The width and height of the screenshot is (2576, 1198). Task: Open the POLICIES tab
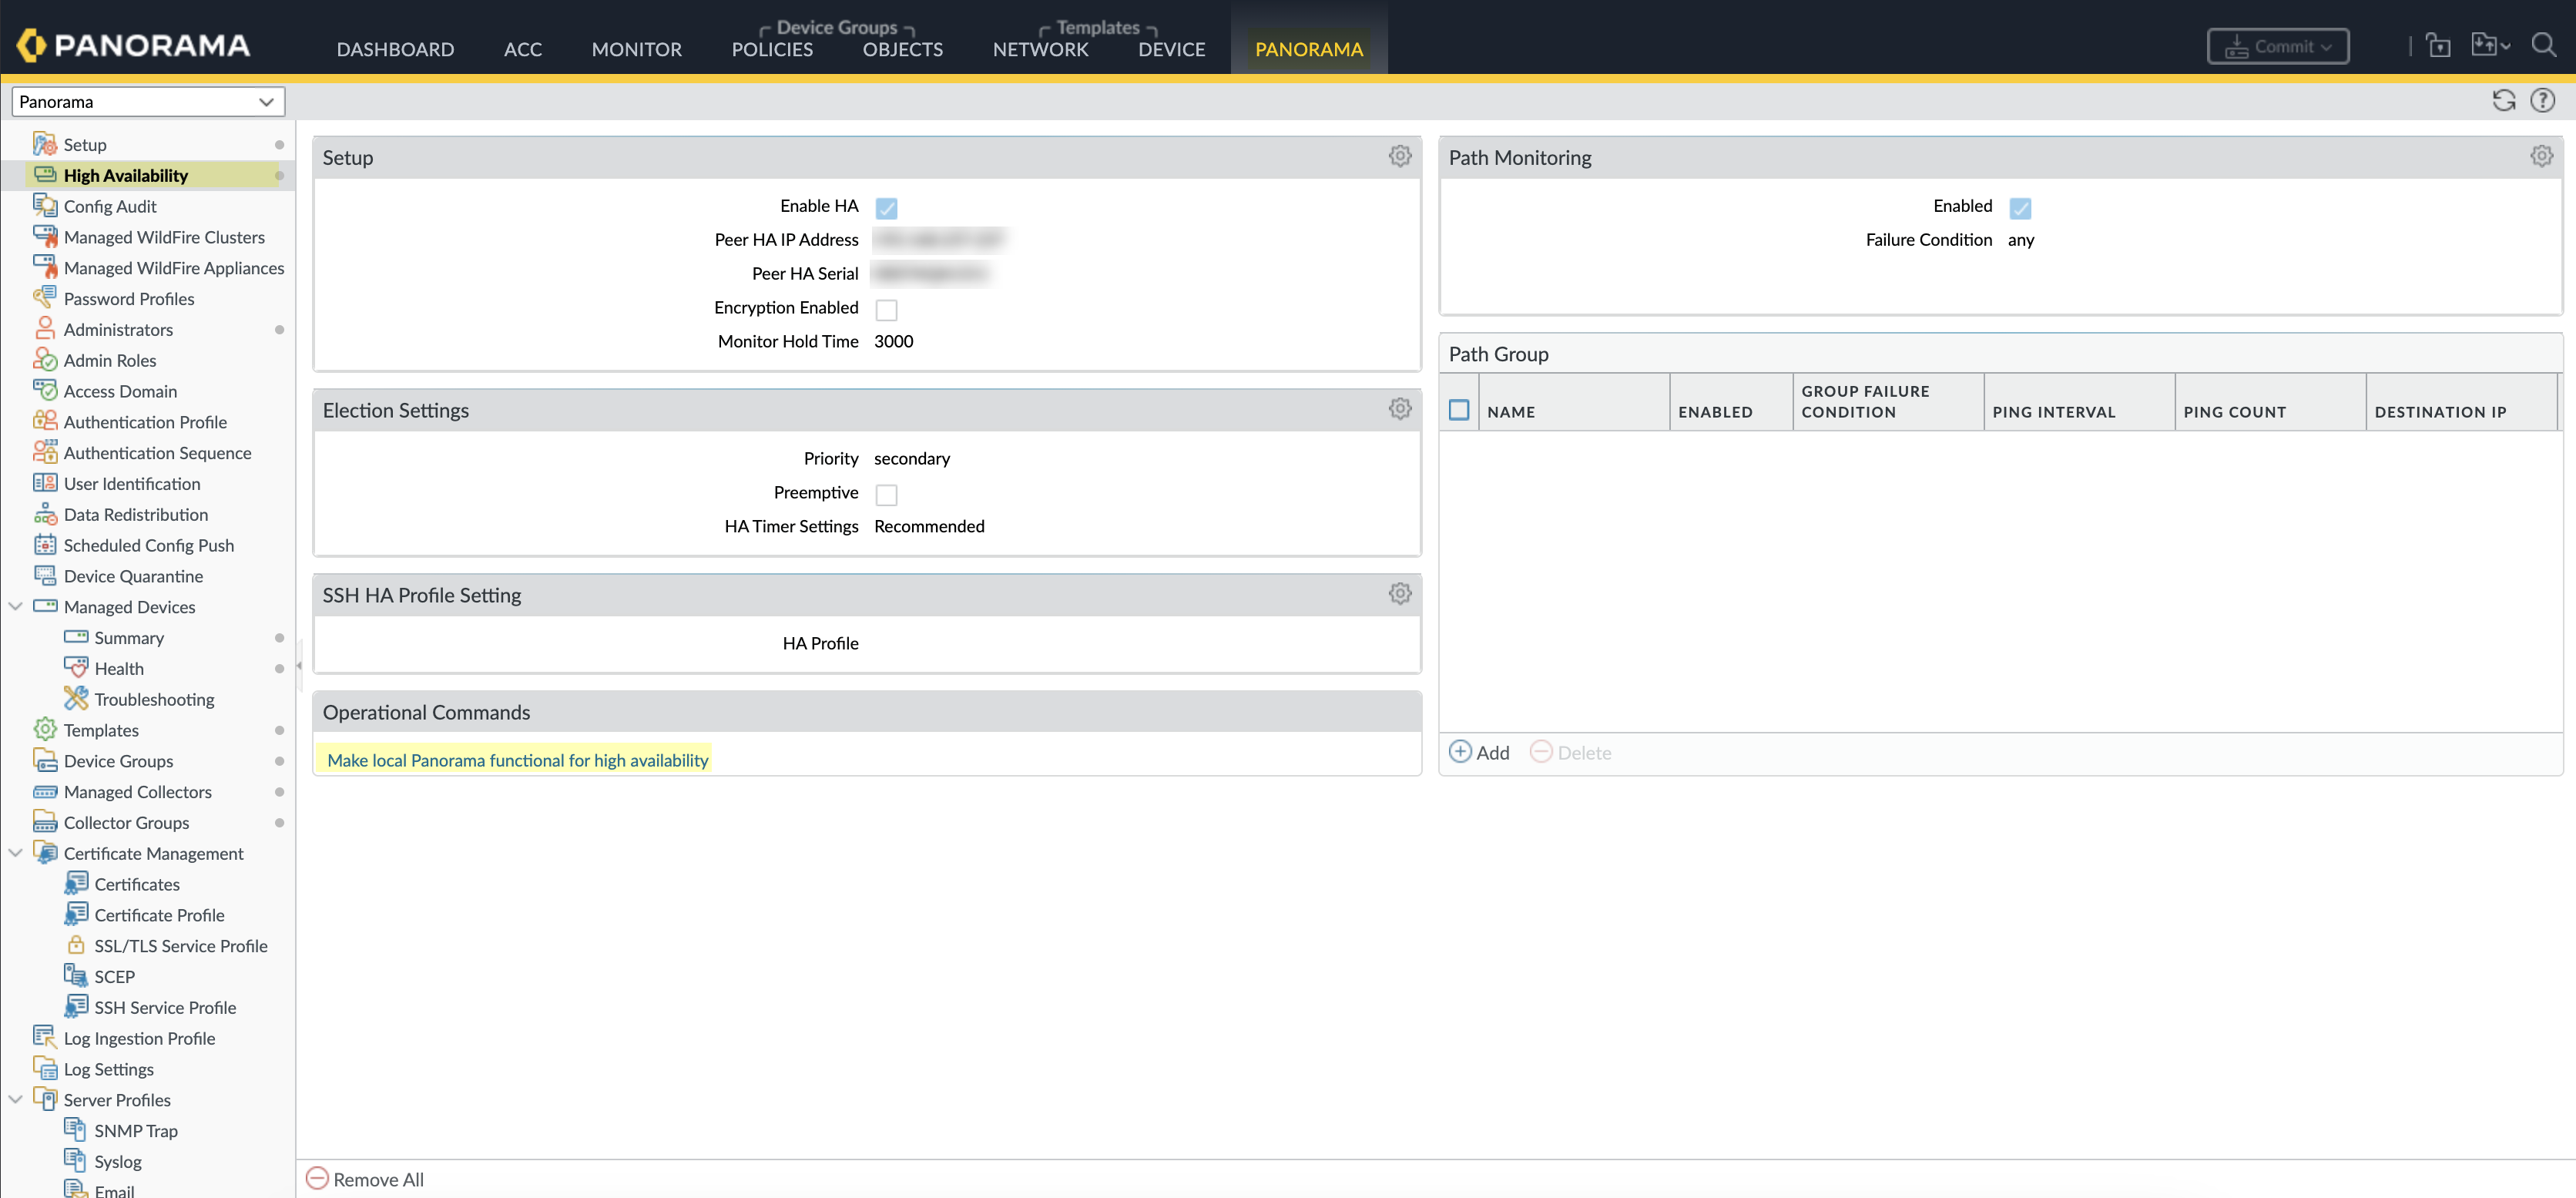click(771, 49)
